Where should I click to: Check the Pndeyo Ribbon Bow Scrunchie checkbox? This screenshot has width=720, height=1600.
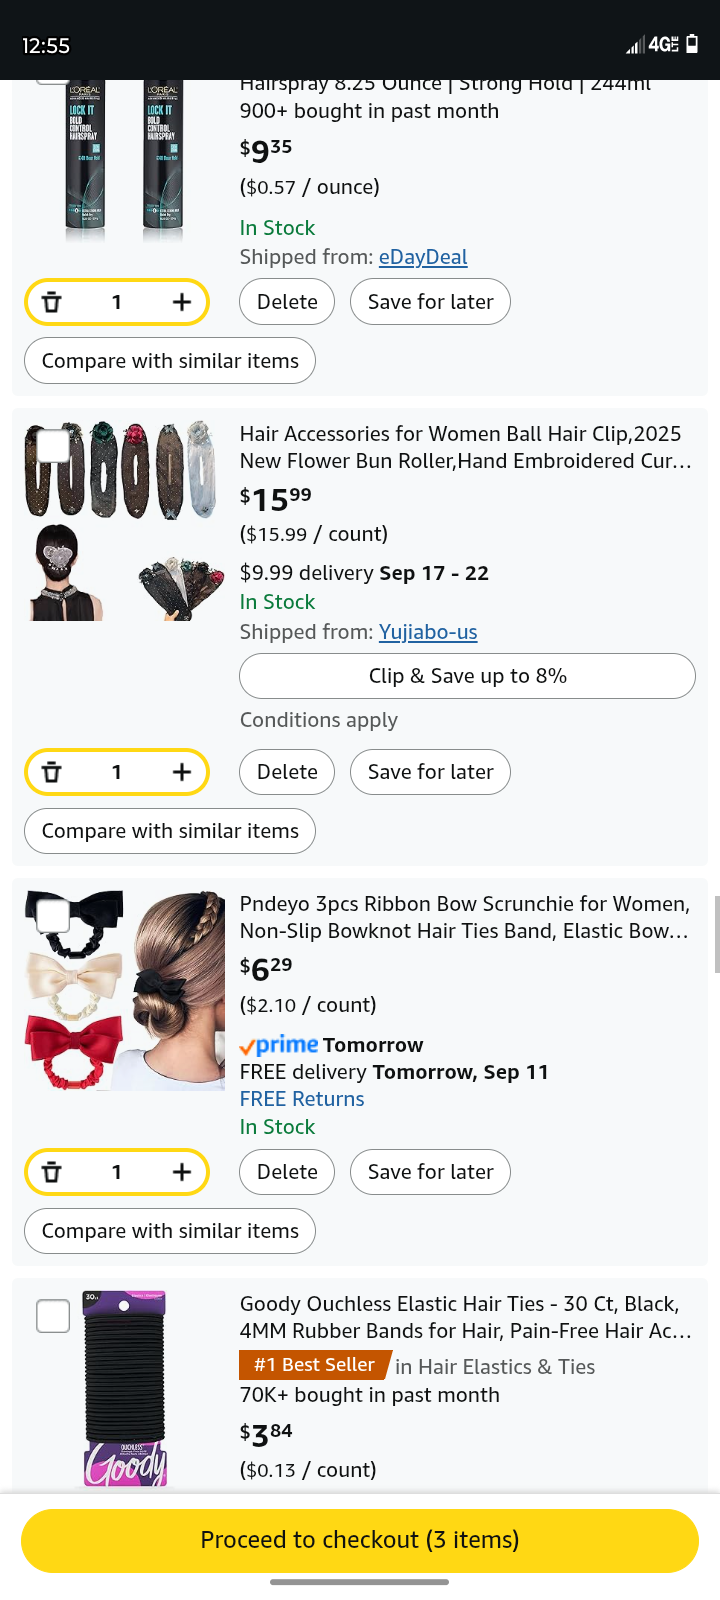click(x=53, y=915)
